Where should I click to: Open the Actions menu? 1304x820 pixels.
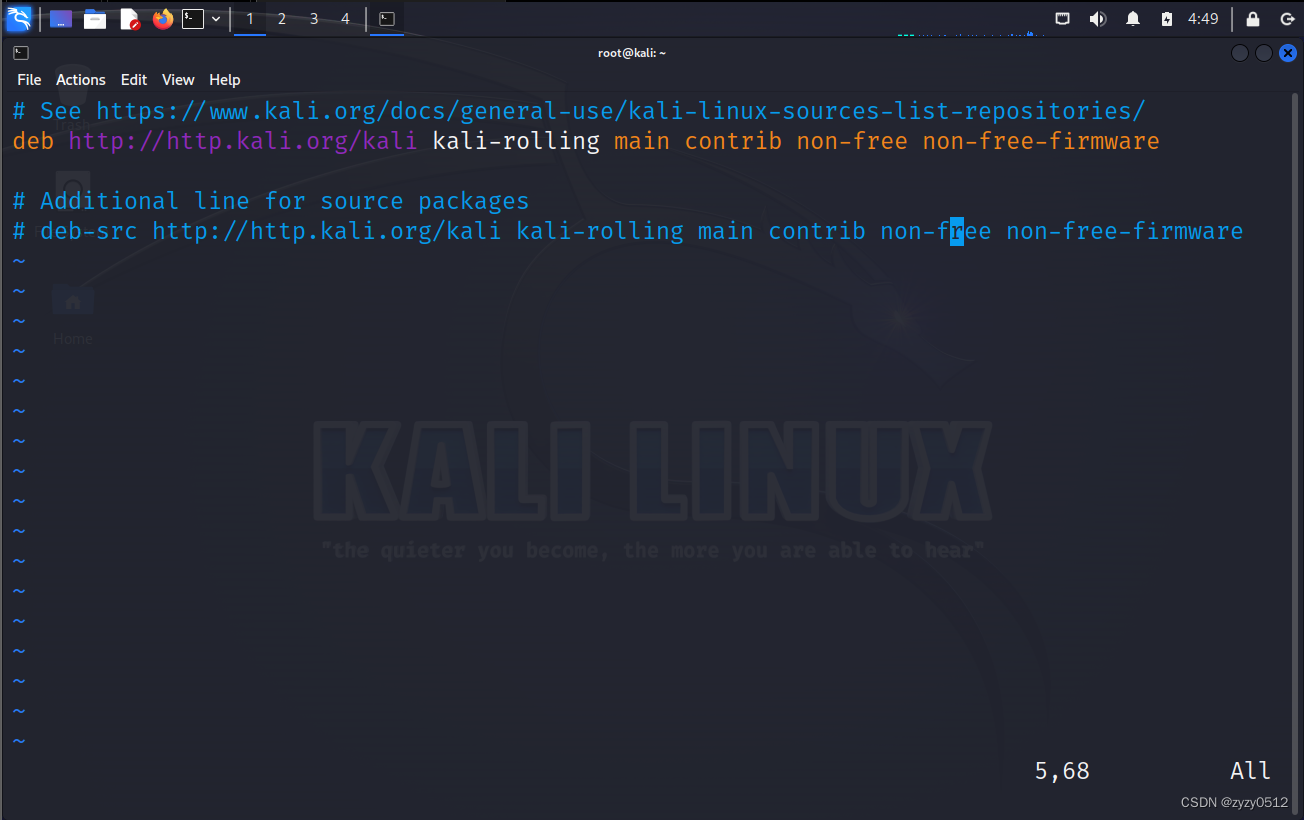point(81,80)
